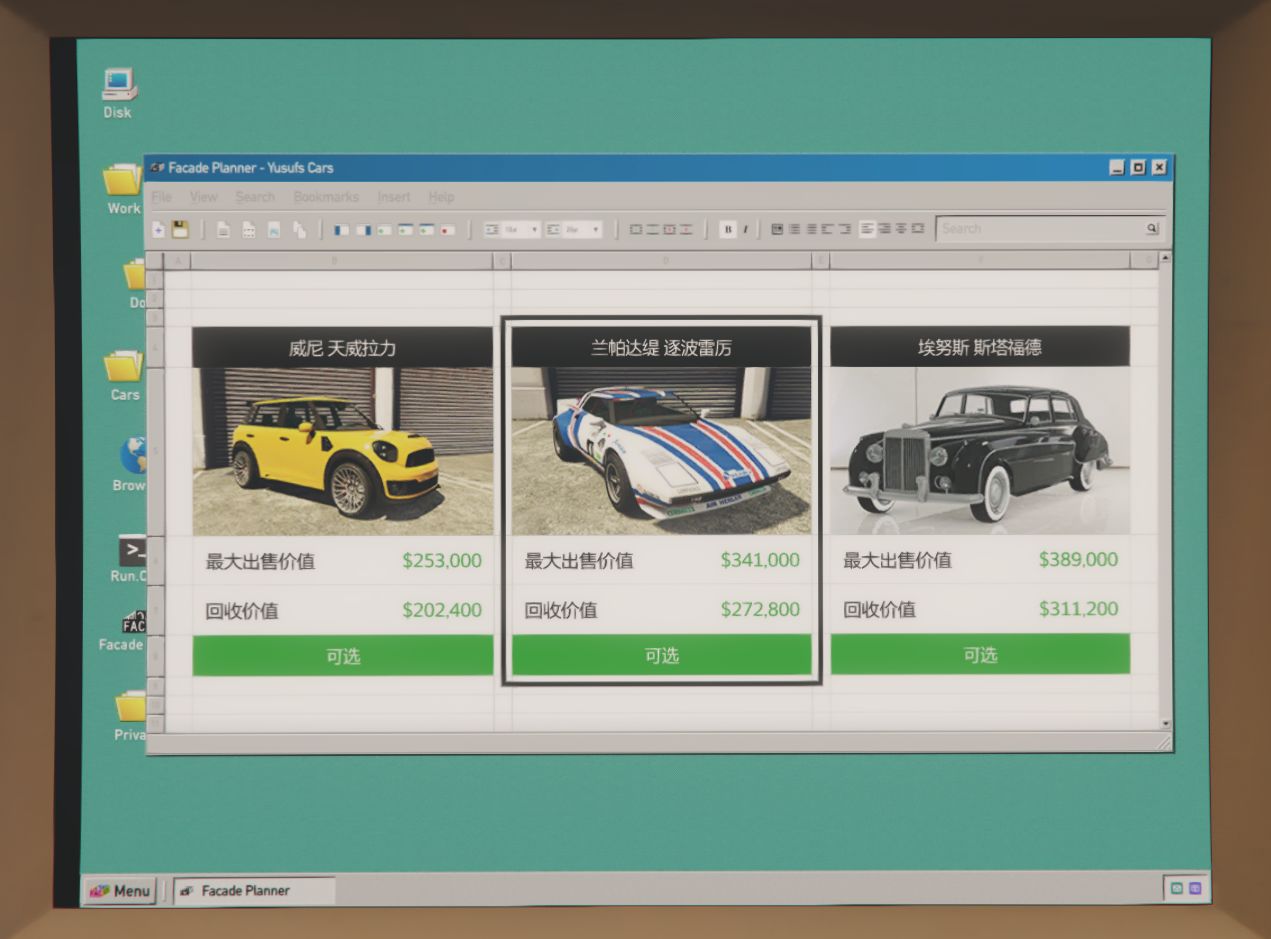Click the $311,200 recovery value
Image resolution: width=1271 pixels, height=939 pixels.
point(1078,608)
